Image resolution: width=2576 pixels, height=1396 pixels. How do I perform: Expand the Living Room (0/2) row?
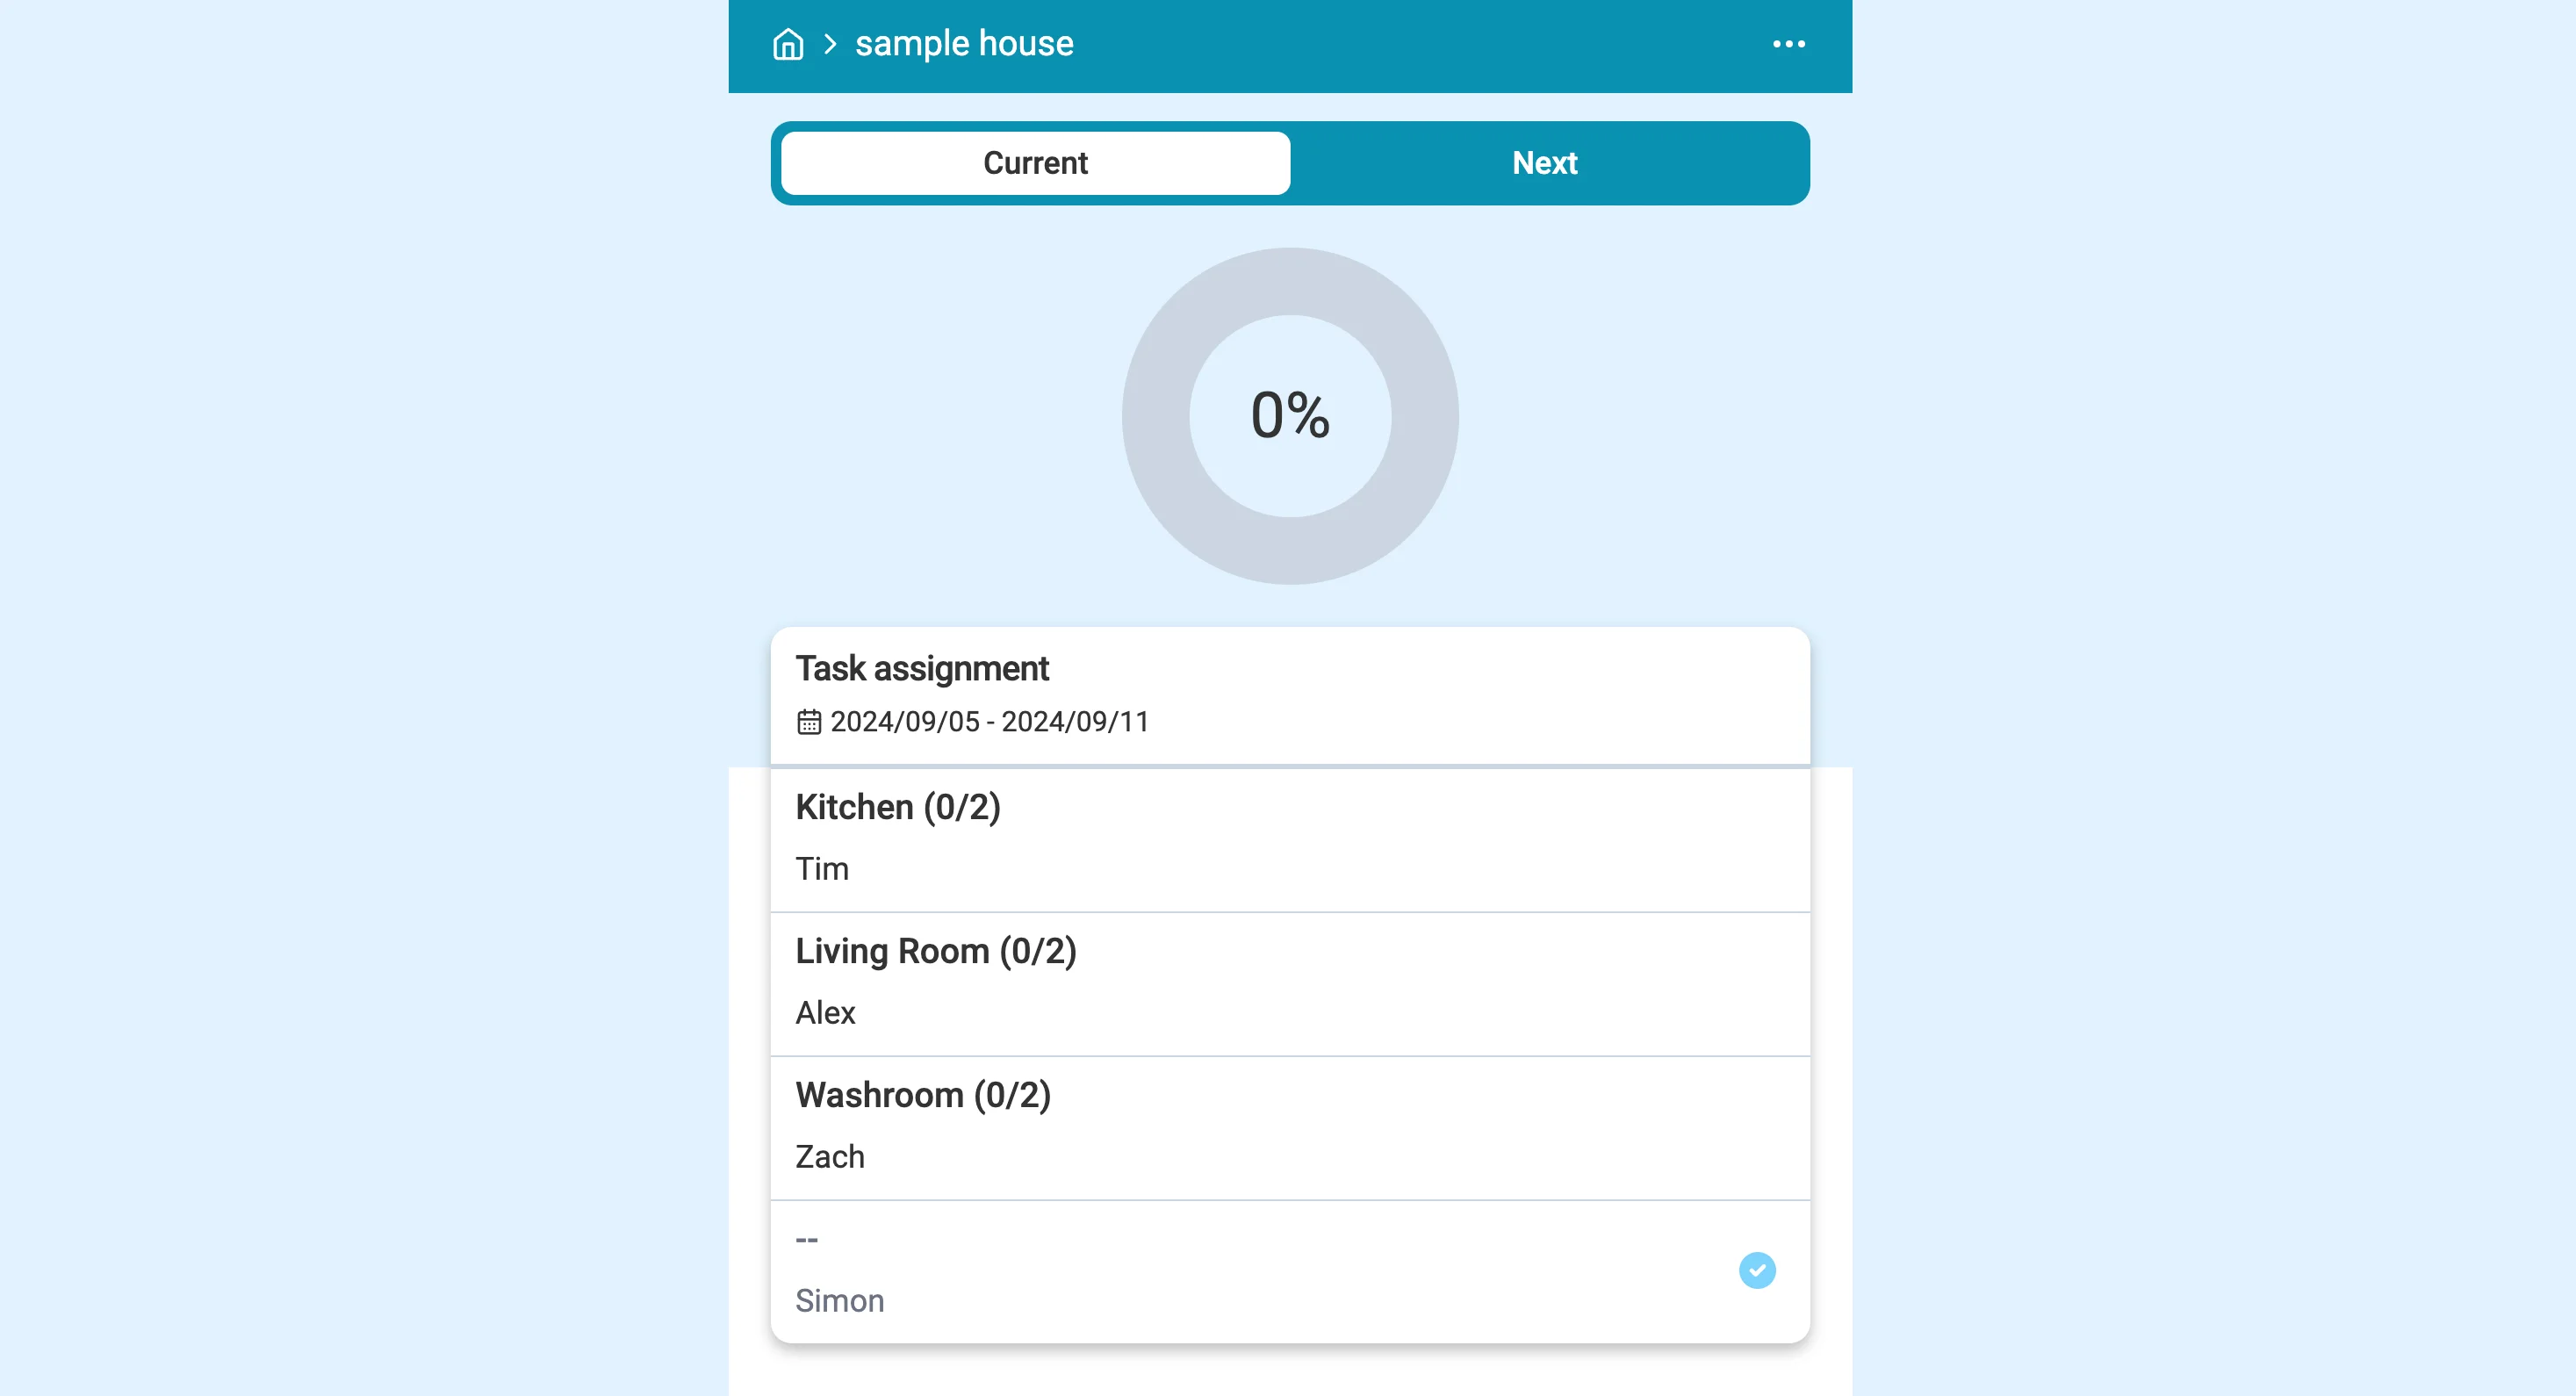click(1290, 984)
